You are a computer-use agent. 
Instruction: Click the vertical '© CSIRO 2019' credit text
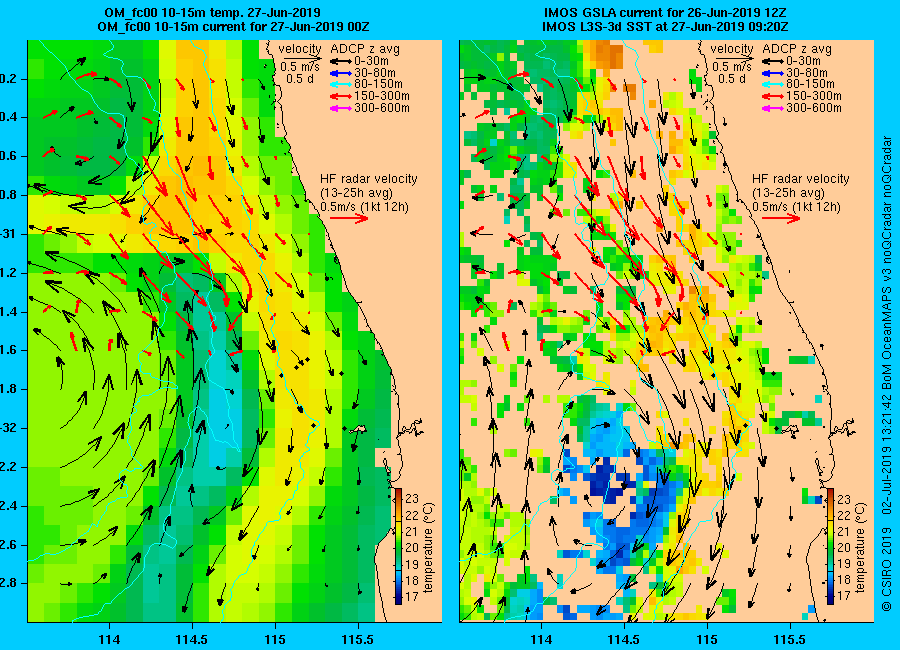(887, 570)
